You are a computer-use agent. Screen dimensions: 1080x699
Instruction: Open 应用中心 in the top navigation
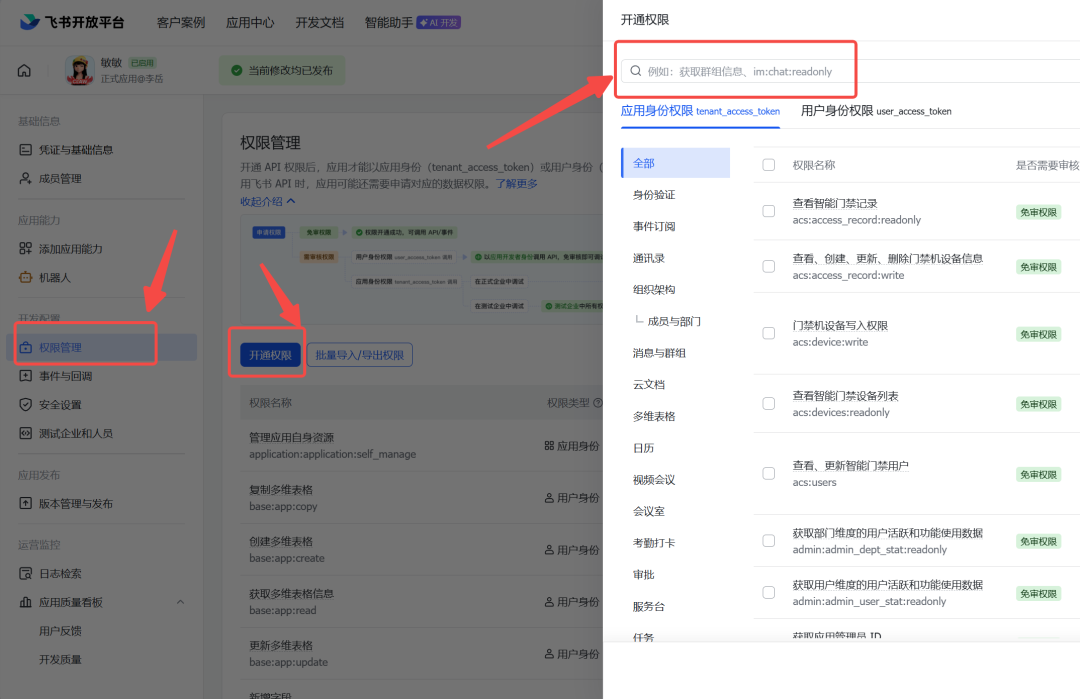click(250, 22)
